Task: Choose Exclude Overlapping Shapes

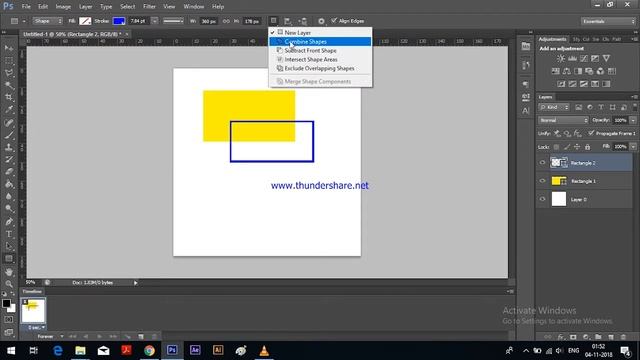Action: click(320, 69)
